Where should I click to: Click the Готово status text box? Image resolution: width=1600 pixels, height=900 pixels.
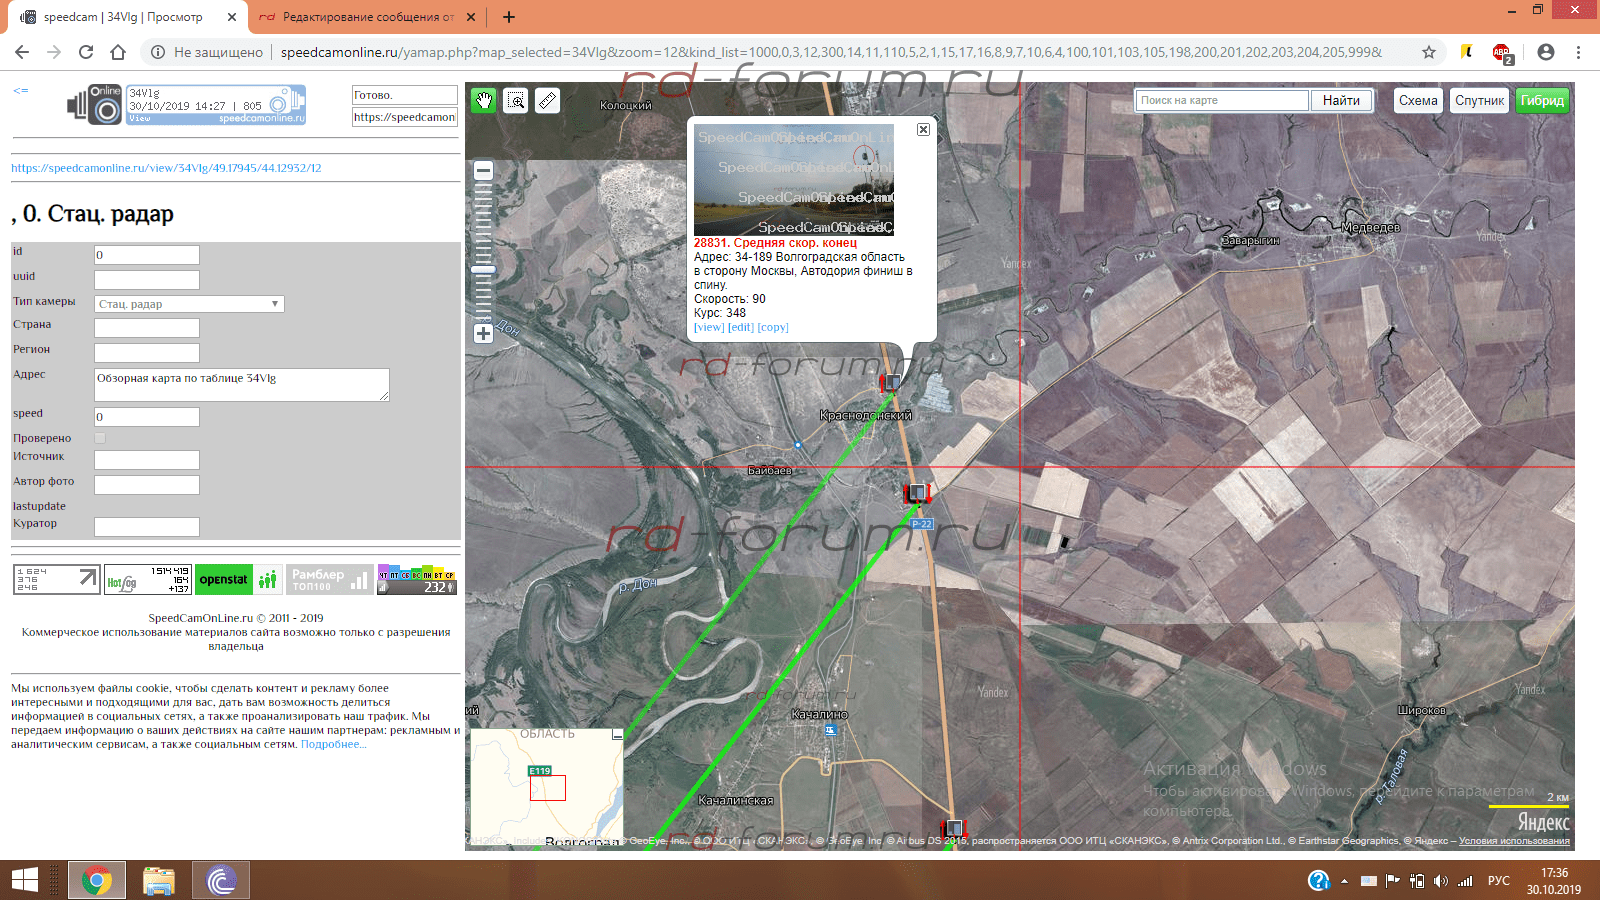[404, 95]
